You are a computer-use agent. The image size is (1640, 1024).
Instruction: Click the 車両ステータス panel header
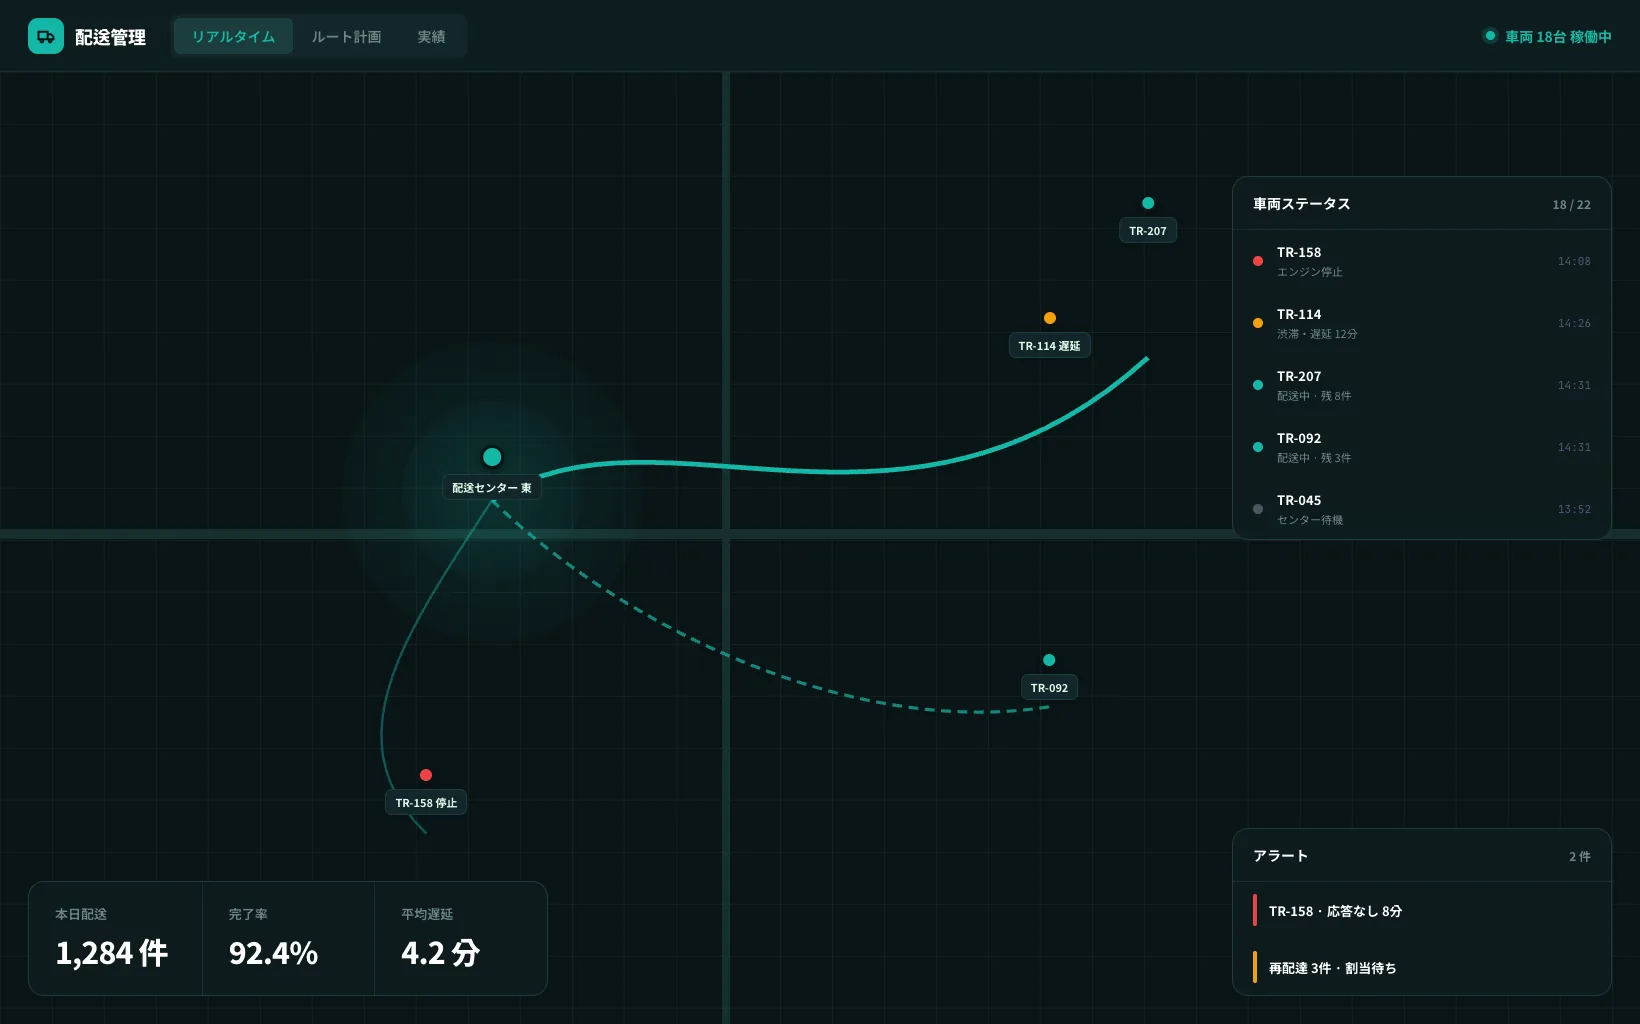[x=1422, y=204]
